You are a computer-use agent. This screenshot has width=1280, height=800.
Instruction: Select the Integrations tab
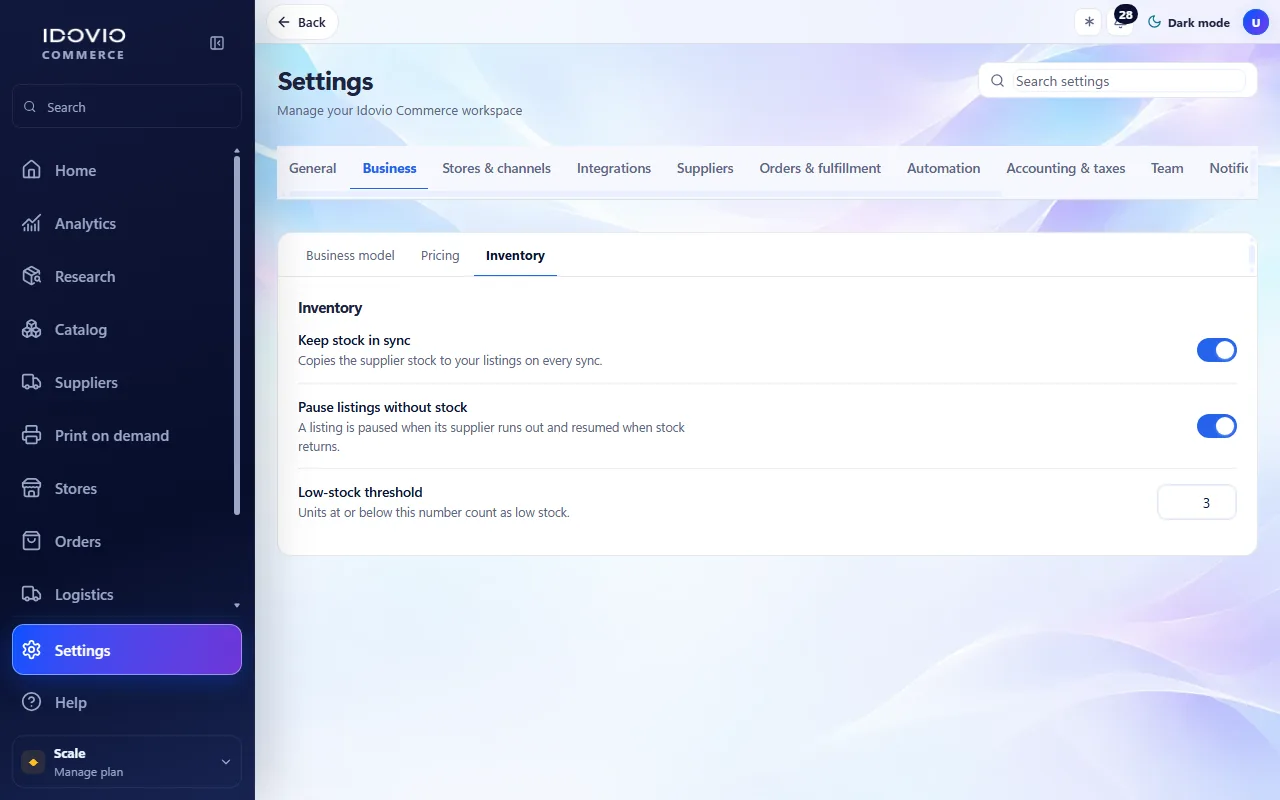tap(614, 168)
